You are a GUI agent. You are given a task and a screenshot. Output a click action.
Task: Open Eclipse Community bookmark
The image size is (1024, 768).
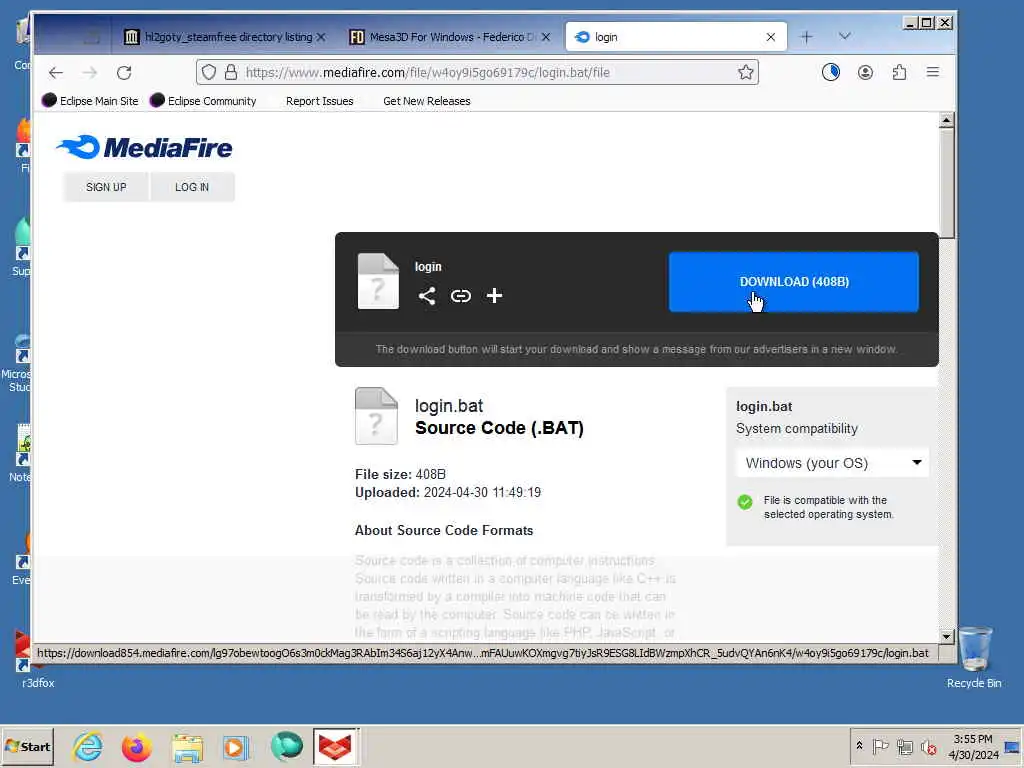pos(203,101)
